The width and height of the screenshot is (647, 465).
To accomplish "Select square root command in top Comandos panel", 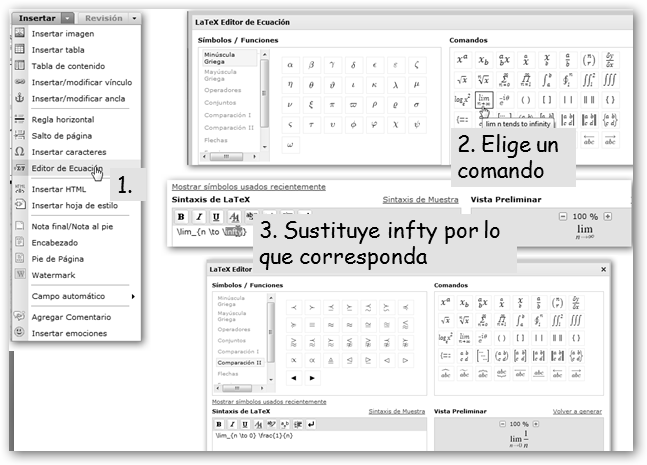I will (461, 80).
